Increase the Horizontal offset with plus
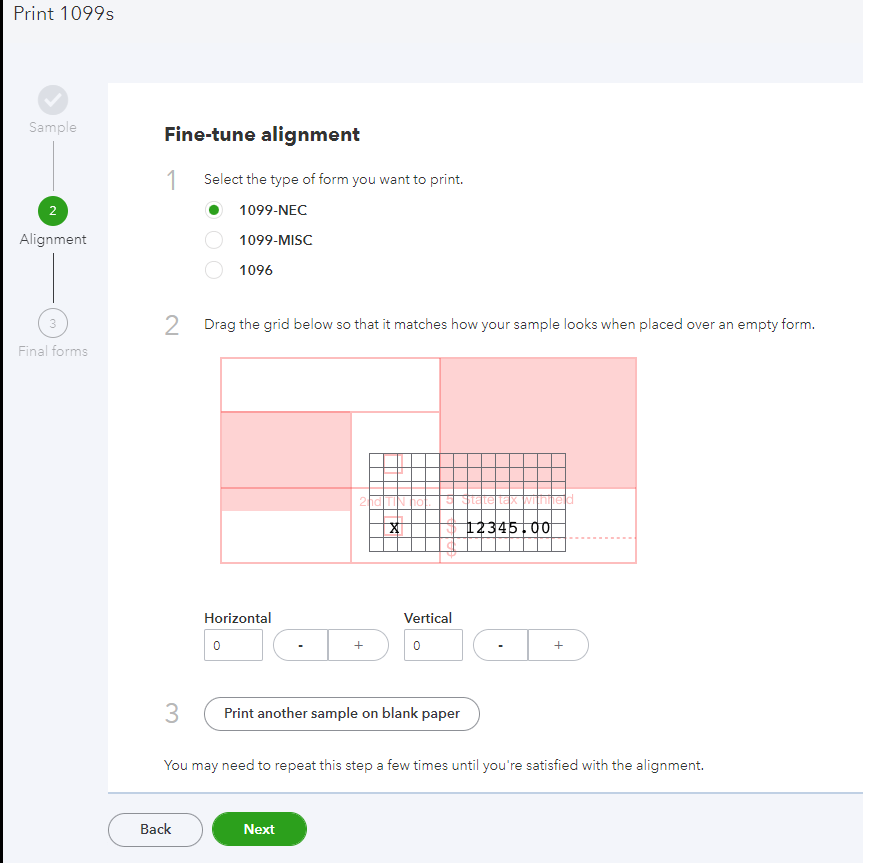 [358, 646]
